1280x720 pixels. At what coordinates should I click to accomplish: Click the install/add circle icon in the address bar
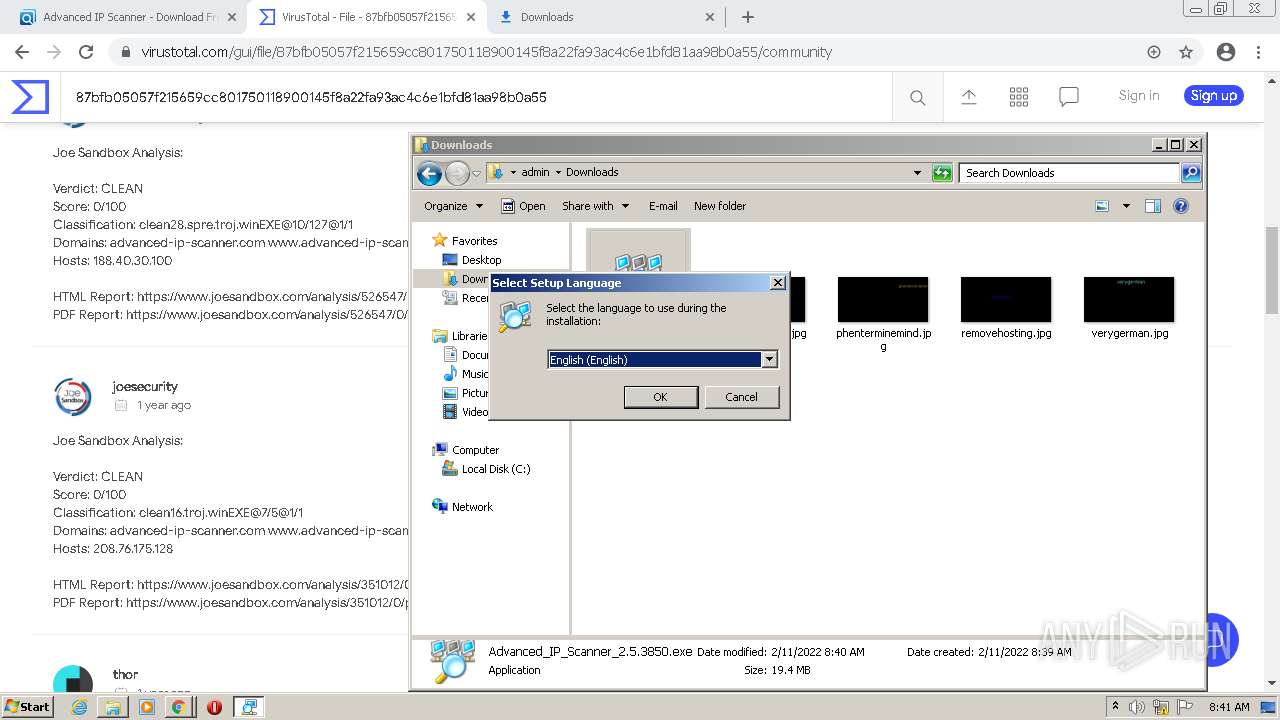coord(1154,52)
